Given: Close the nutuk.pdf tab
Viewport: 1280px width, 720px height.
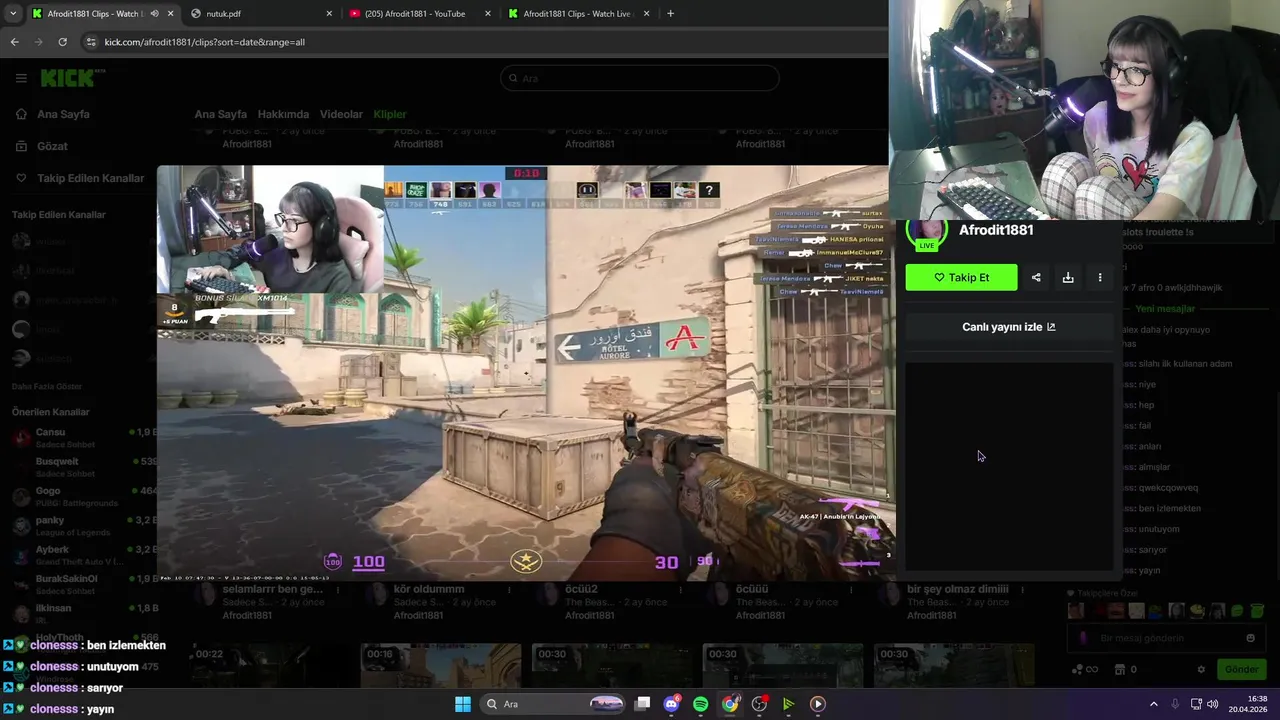Looking at the screenshot, I should tap(329, 14).
